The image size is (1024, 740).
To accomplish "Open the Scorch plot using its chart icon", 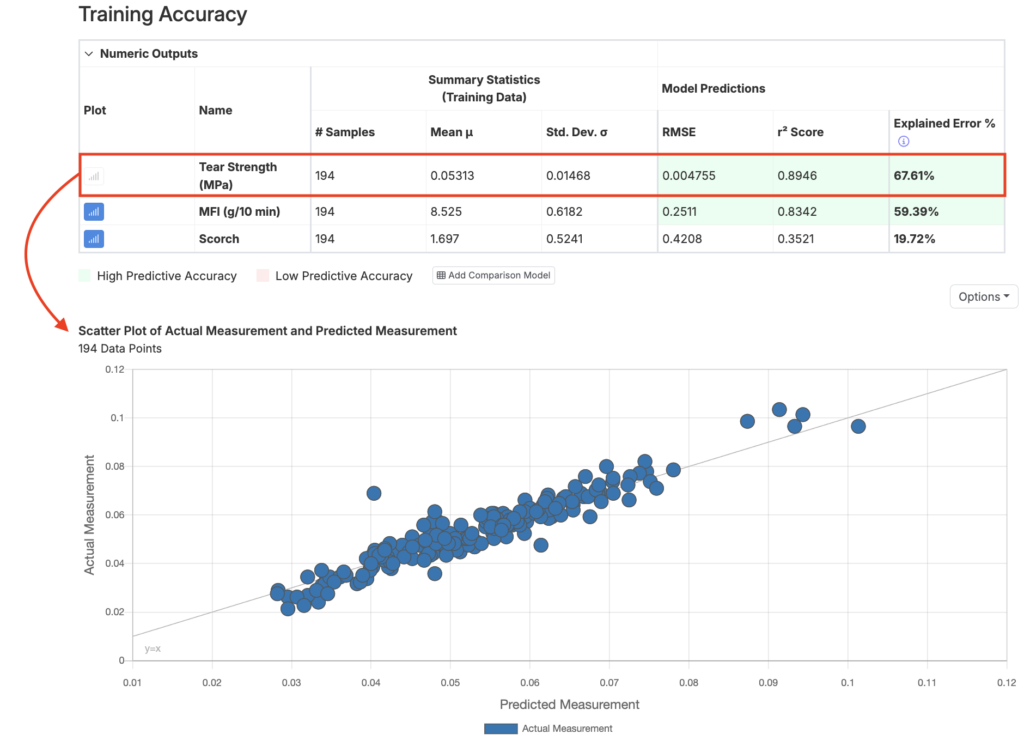I will tap(94, 239).
